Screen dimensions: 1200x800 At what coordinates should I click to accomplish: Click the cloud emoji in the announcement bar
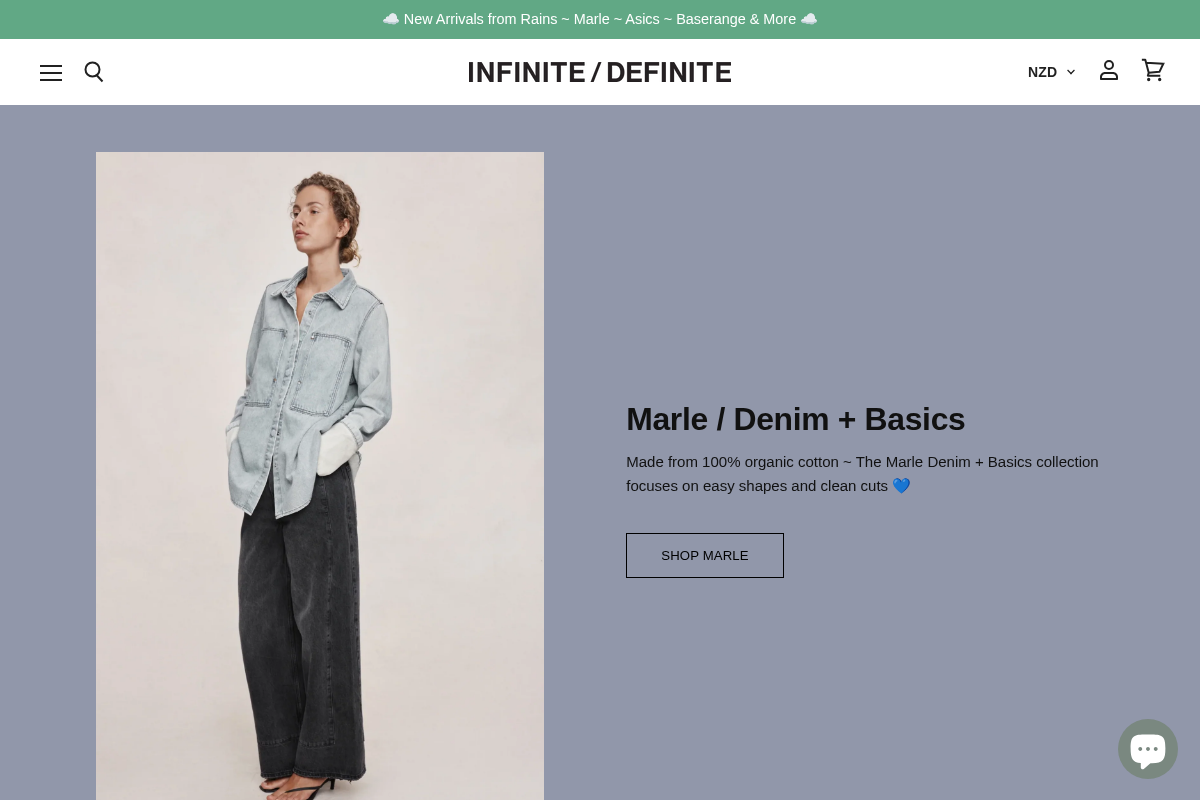tap(391, 19)
